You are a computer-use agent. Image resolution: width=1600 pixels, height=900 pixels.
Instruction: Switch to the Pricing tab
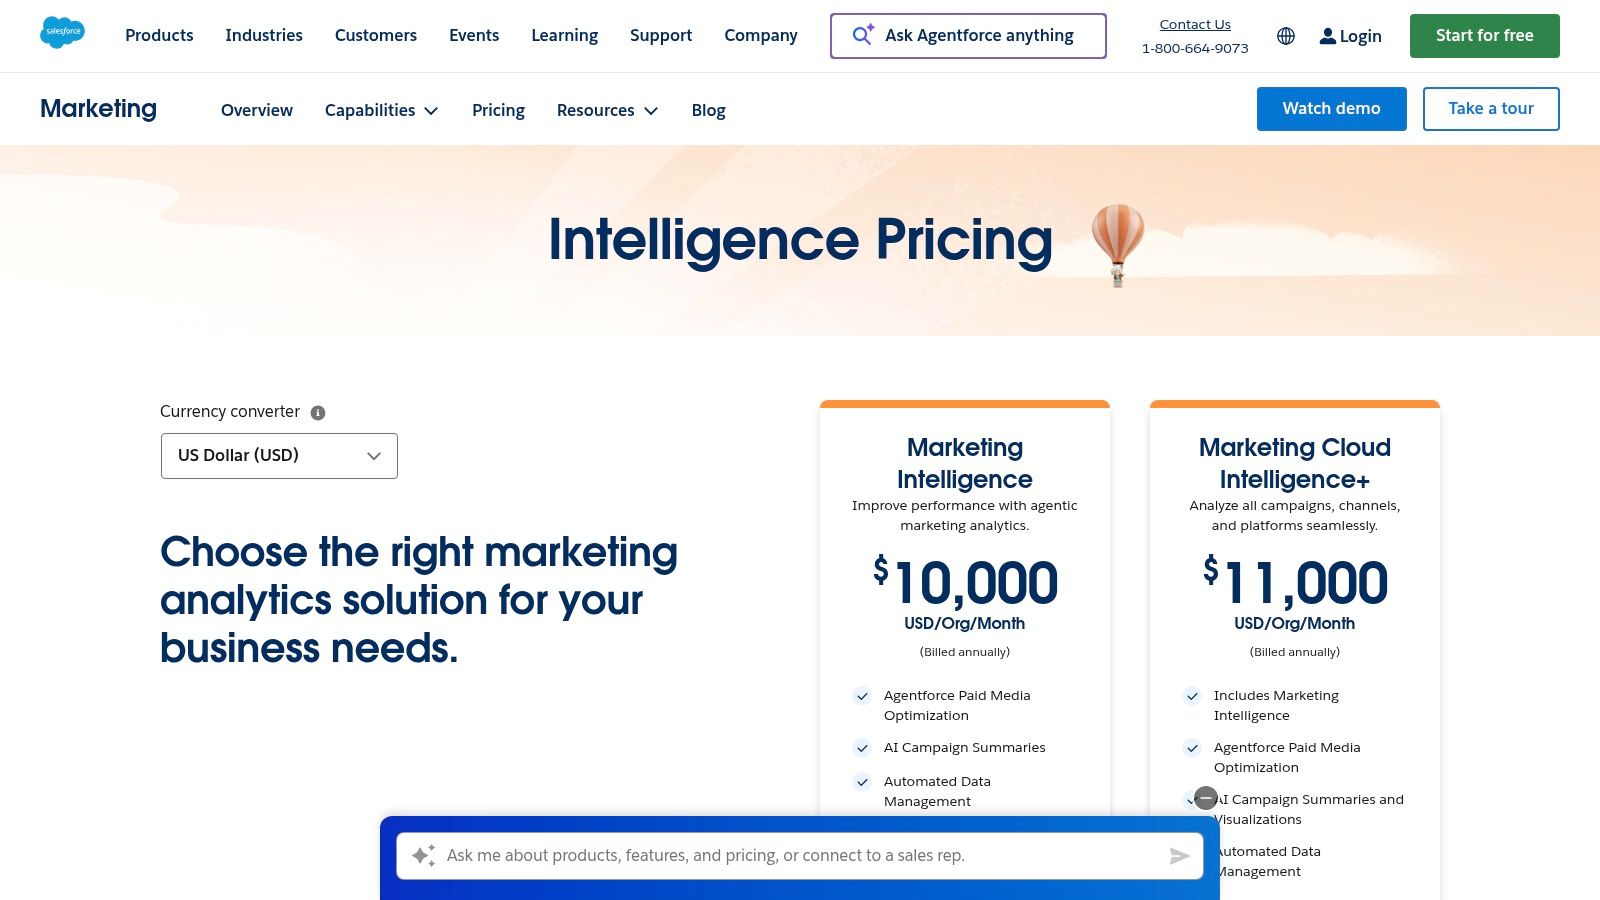(498, 110)
